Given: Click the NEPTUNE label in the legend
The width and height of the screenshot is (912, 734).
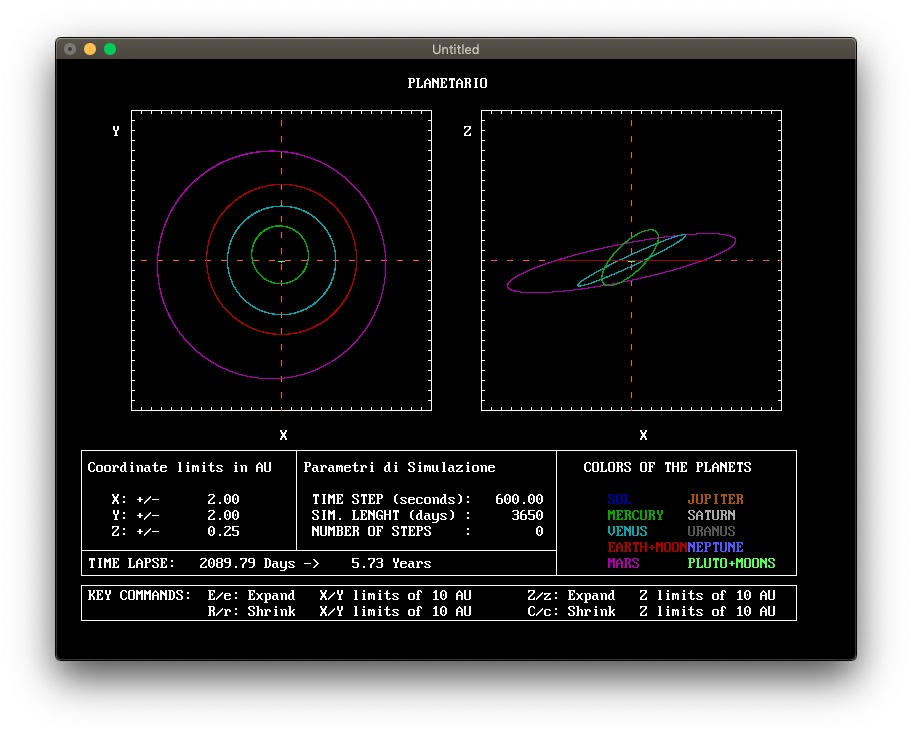Looking at the screenshot, I should tap(715, 547).
